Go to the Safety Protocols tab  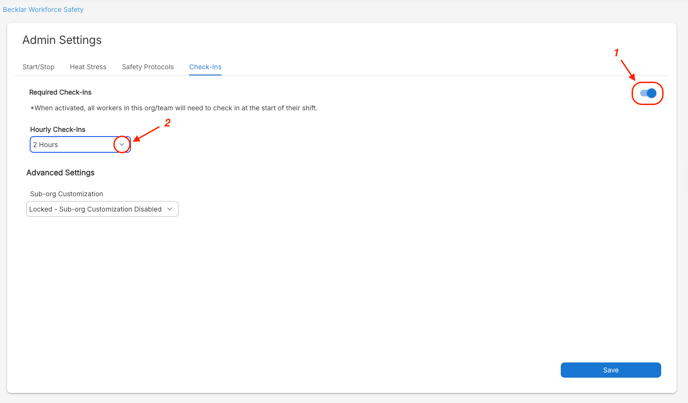(147, 67)
